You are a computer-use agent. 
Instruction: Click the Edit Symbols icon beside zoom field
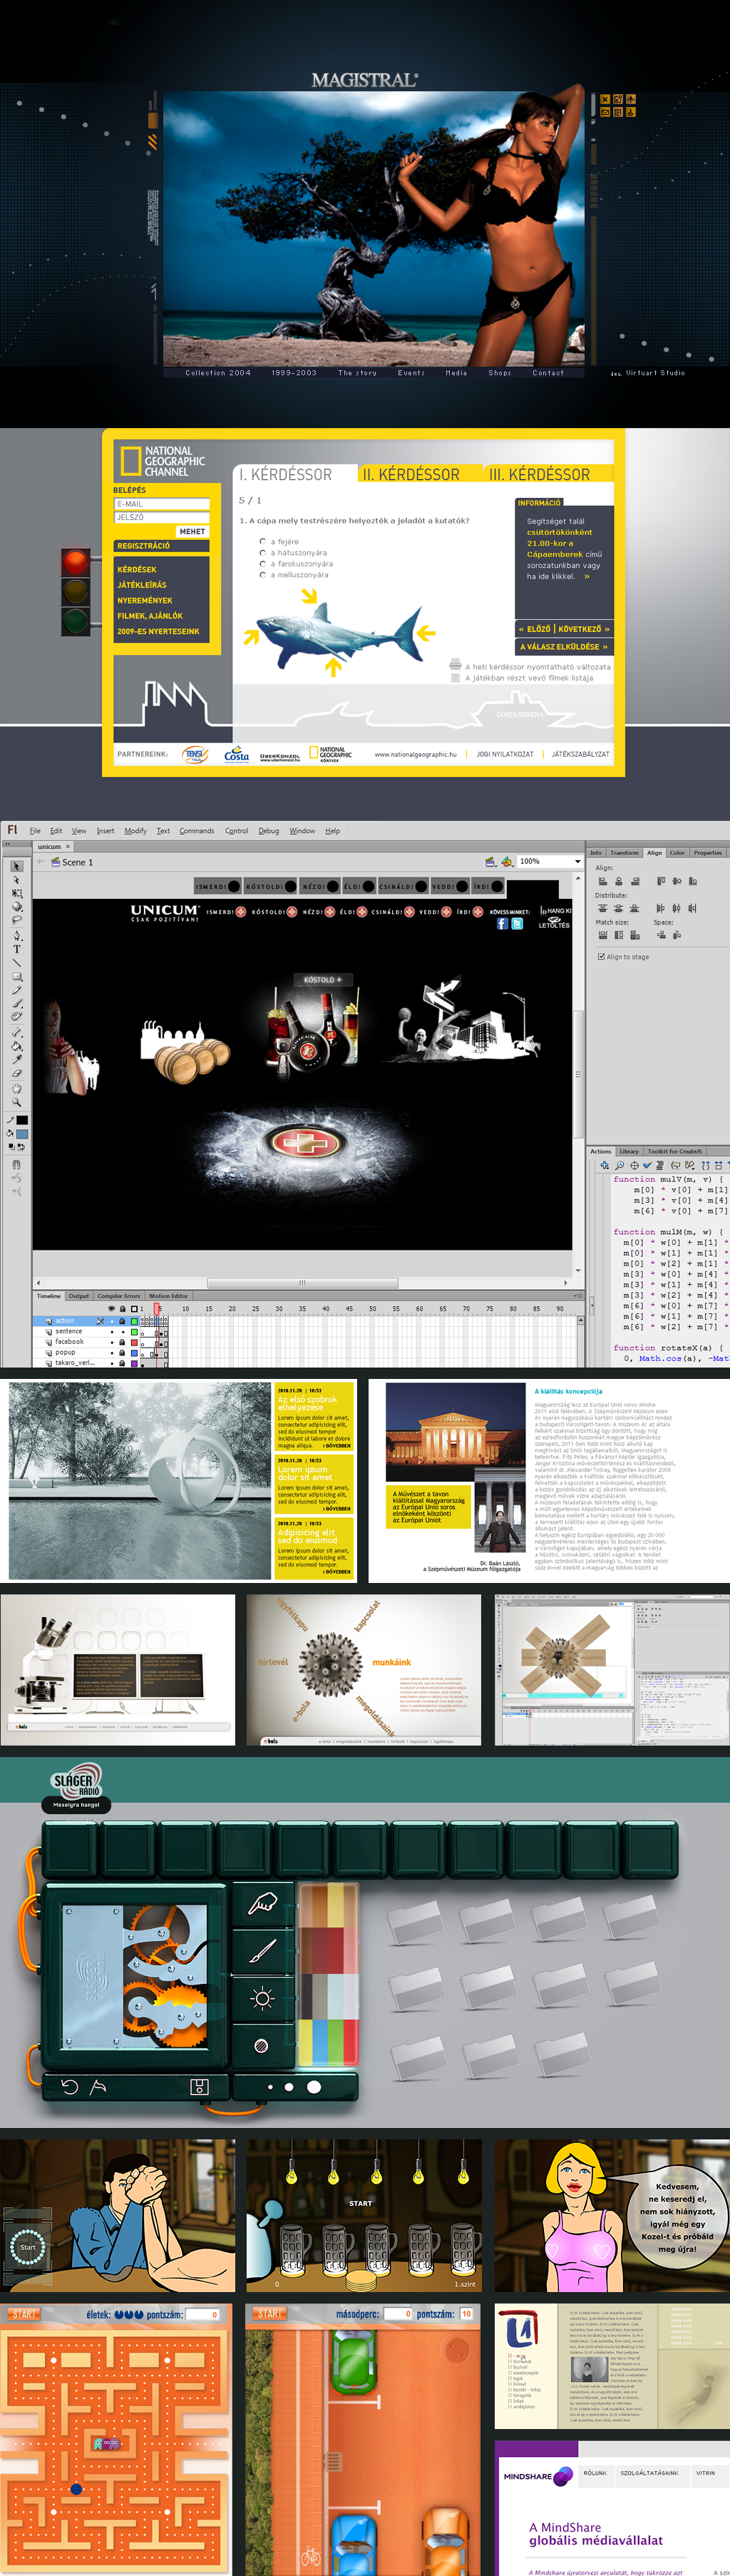pyautogui.click(x=507, y=862)
